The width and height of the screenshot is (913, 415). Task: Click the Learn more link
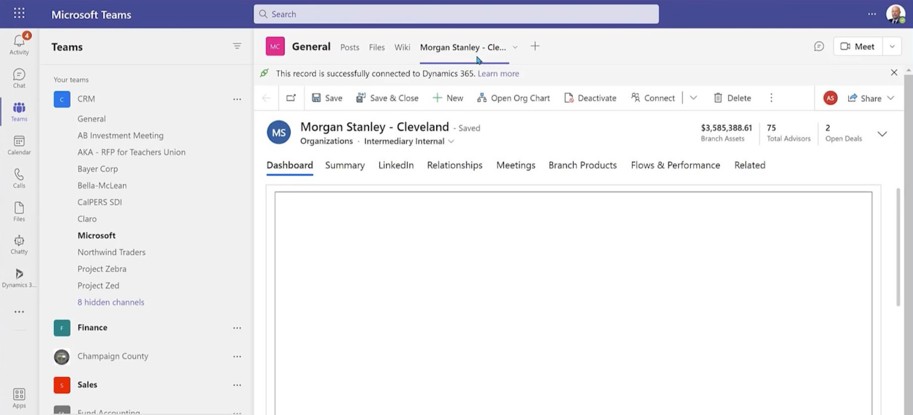coord(498,73)
